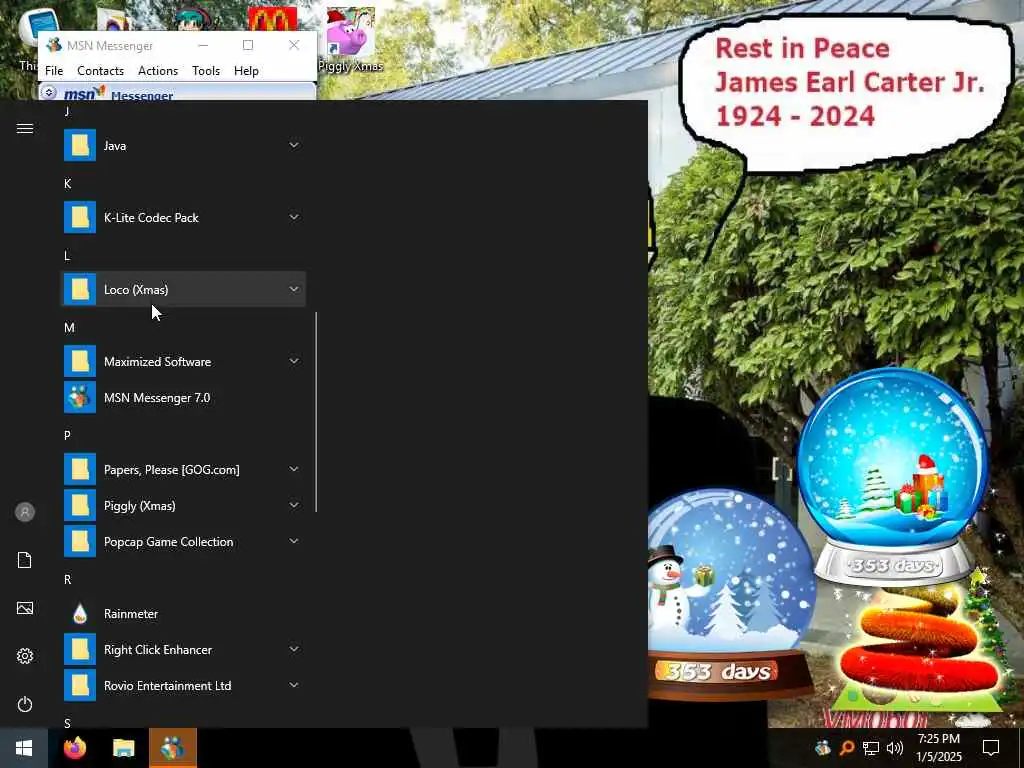Click the K-Lite Codec Pack folder icon
This screenshot has width=1024, height=768.
point(80,217)
